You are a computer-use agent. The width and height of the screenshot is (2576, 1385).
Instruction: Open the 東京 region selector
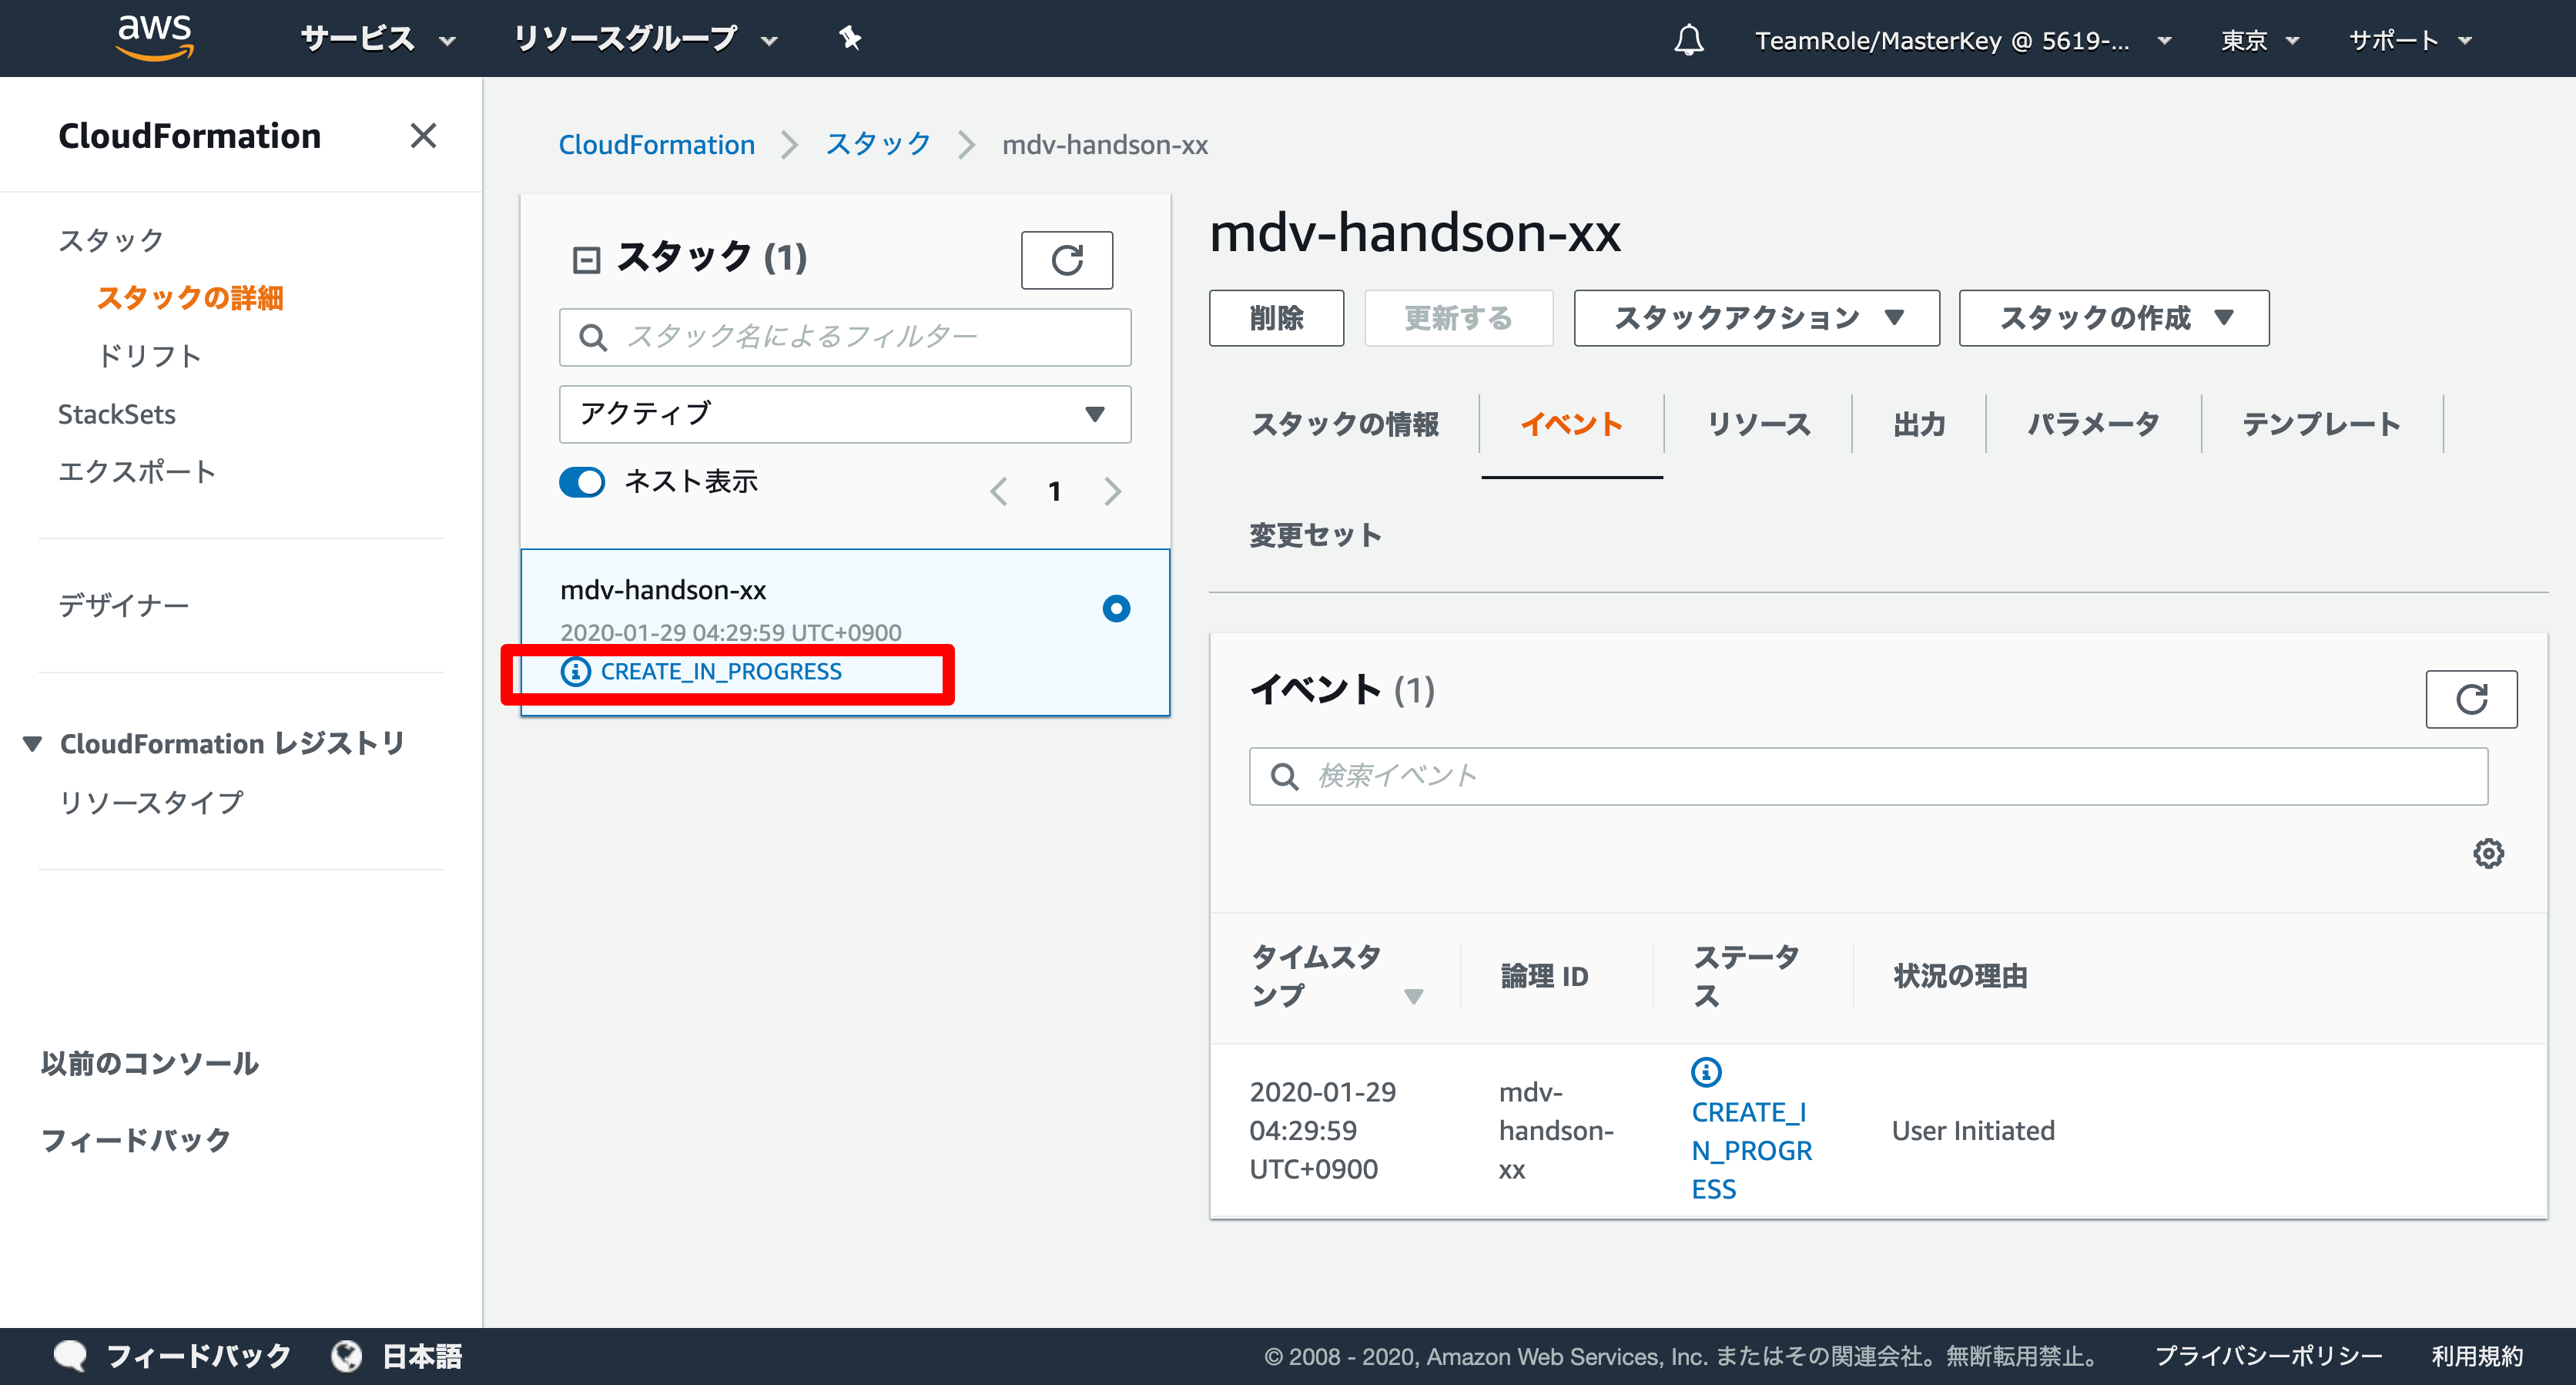[2260, 40]
